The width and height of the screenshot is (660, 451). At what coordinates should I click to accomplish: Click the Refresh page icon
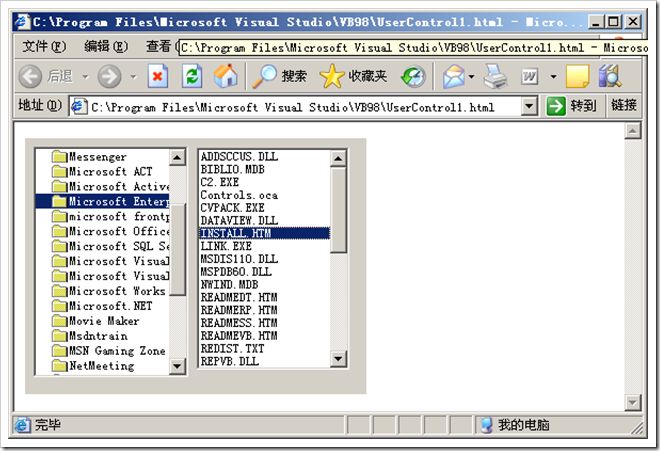192,76
